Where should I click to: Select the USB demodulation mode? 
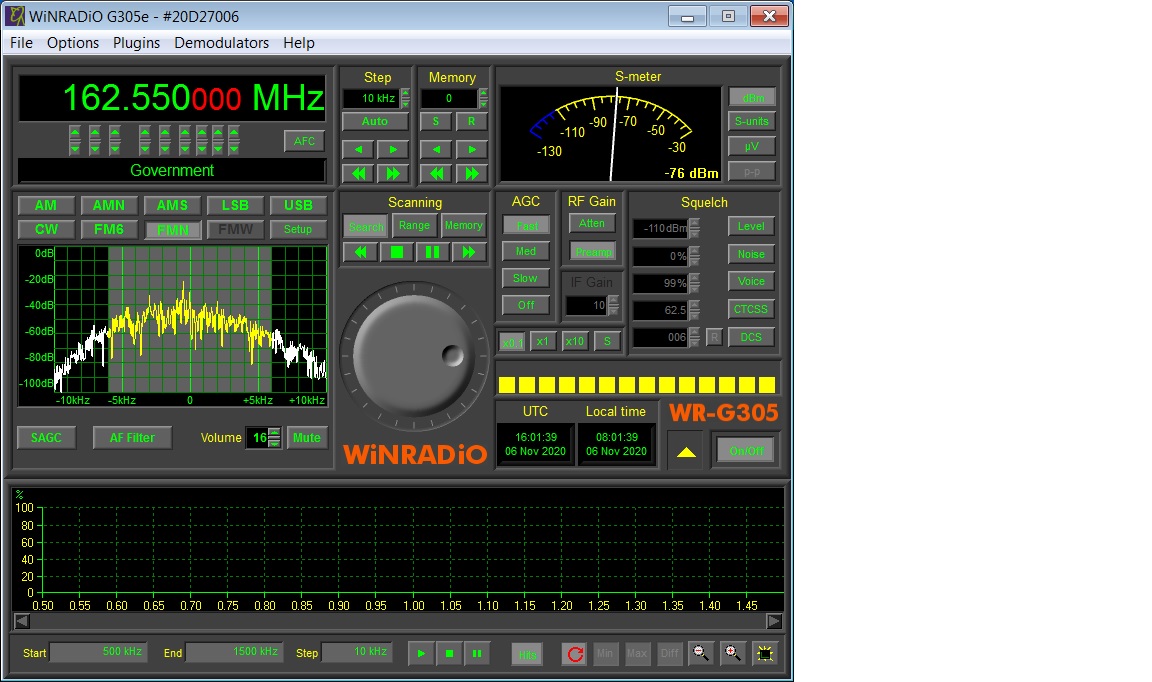click(298, 205)
